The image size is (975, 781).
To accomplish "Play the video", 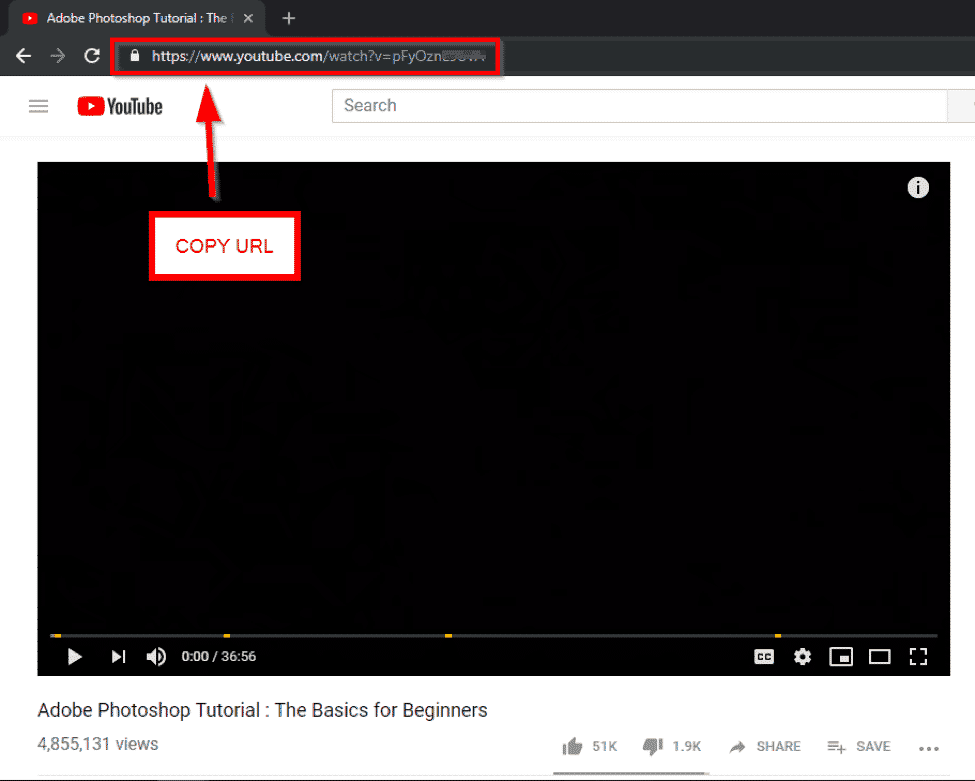I will pyautogui.click(x=74, y=657).
